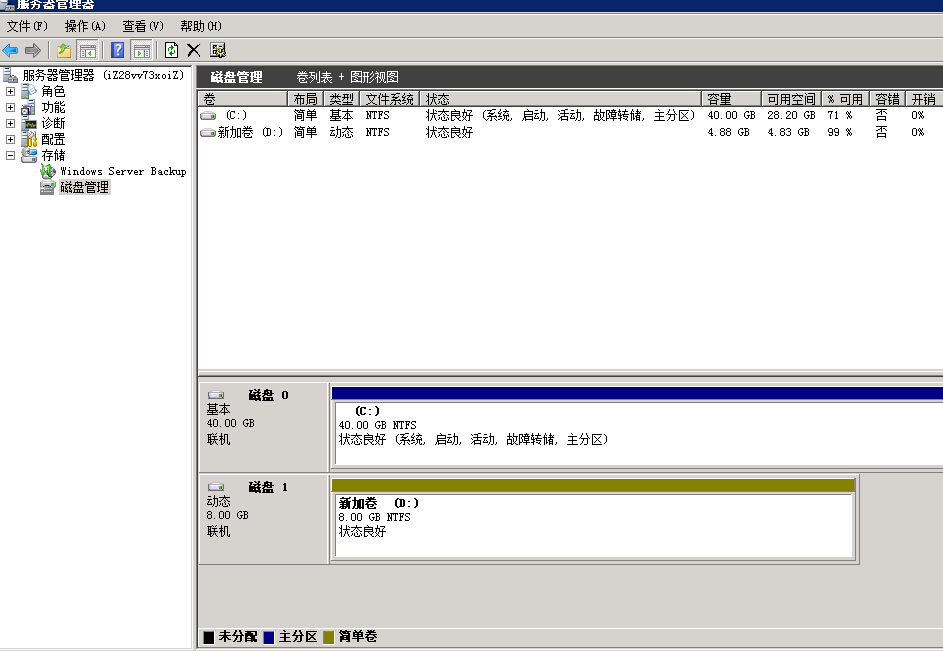Open the 查看(V) menu
The height and width of the screenshot is (651, 943).
[x=142, y=25]
